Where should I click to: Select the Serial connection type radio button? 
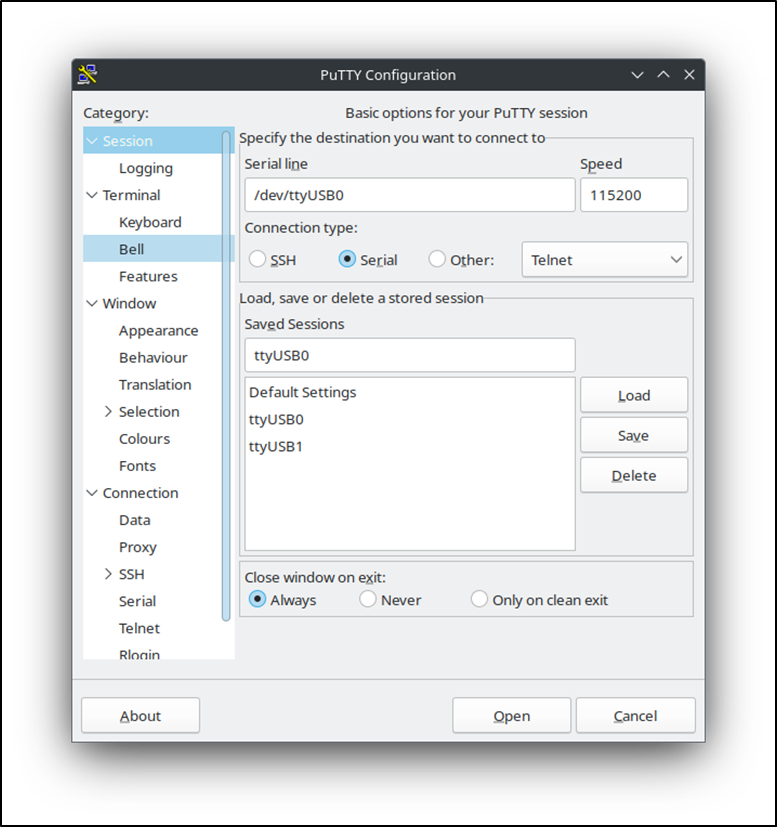pyautogui.click(x=347, y=259)
